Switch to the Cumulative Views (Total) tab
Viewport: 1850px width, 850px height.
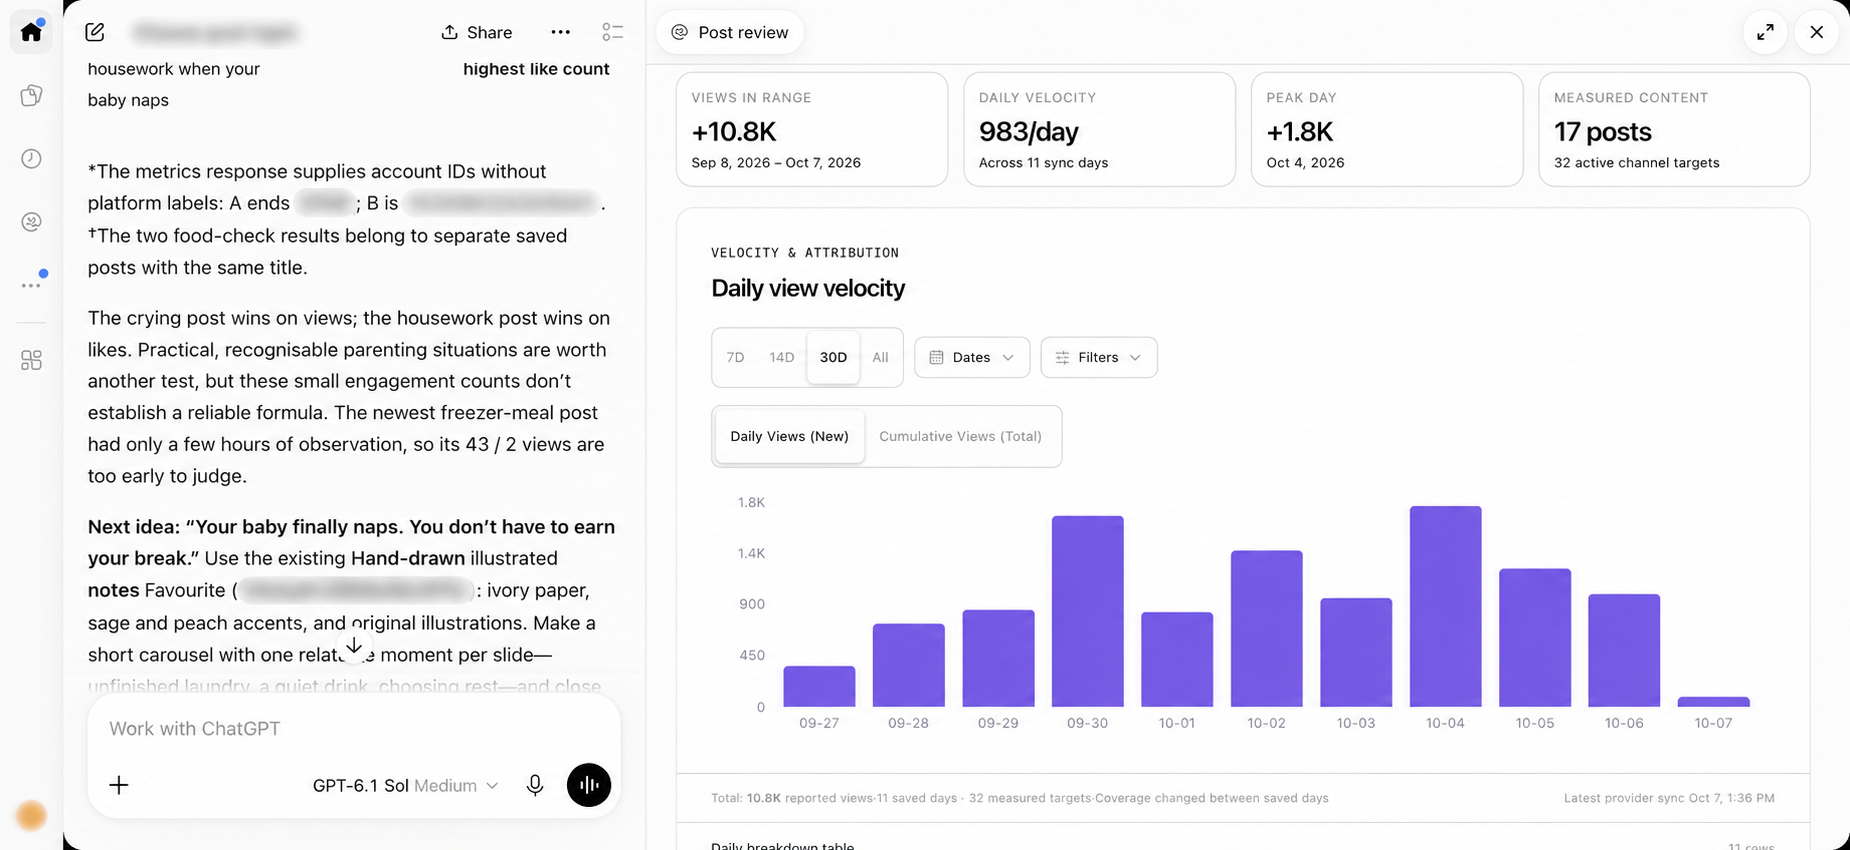point(960,436)
